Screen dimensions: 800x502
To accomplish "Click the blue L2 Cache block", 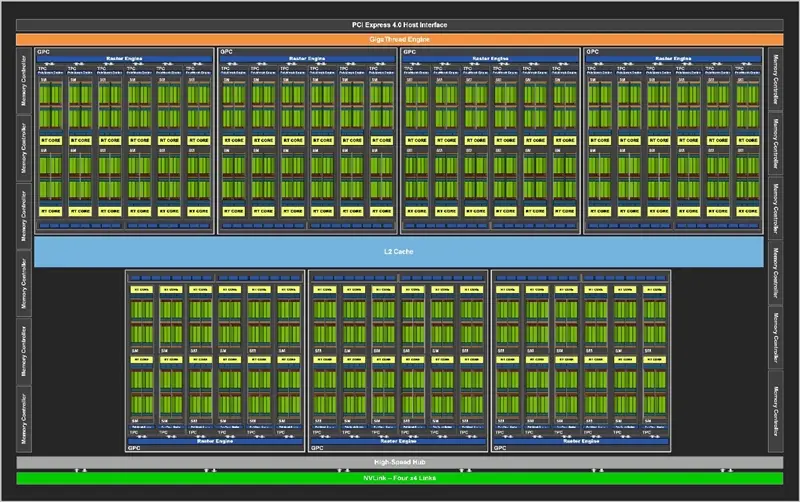I will pos(398,252).
